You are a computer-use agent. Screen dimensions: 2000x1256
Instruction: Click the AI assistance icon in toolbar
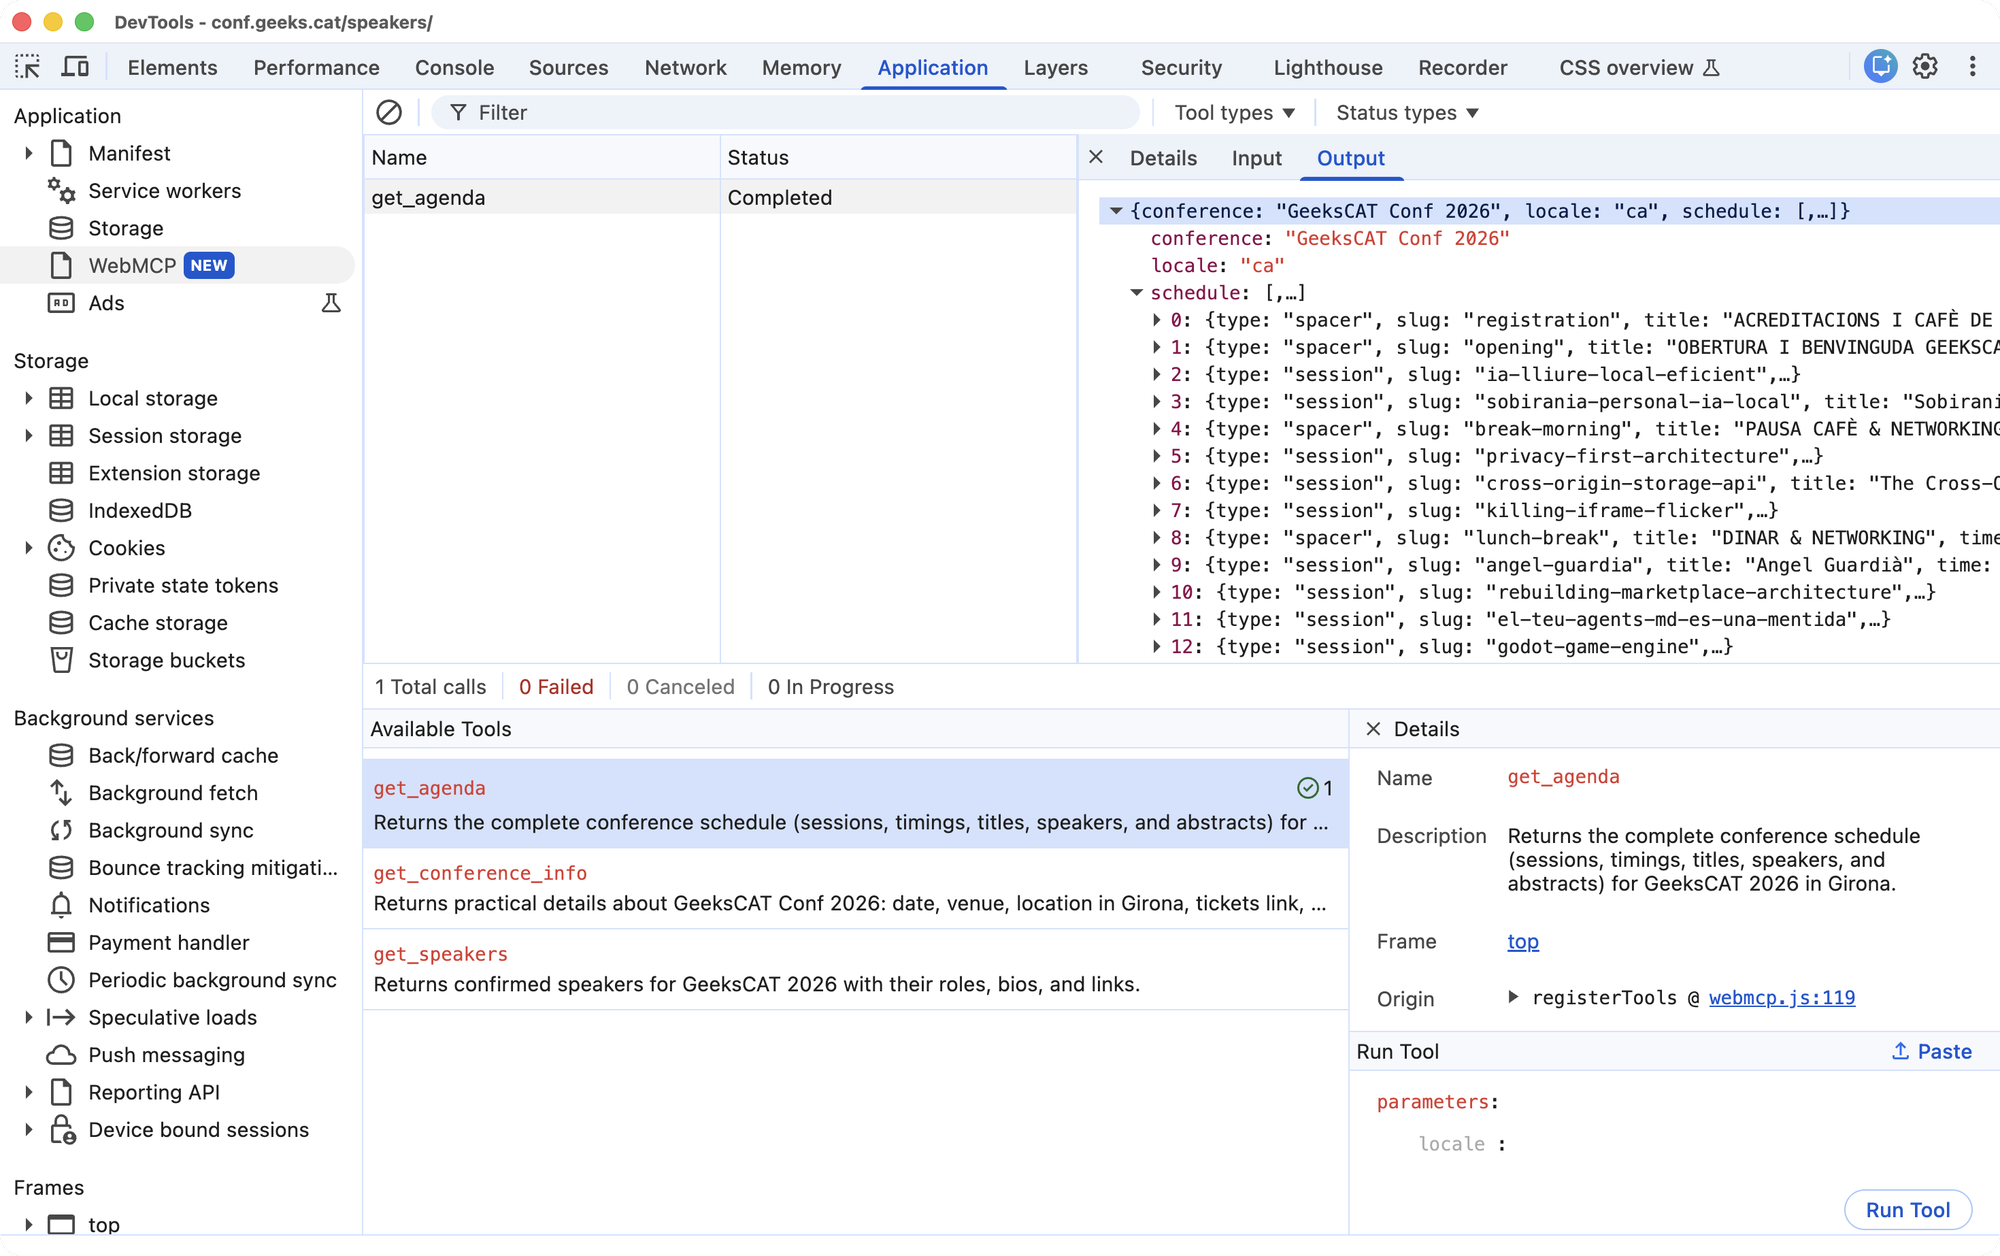1880,67
